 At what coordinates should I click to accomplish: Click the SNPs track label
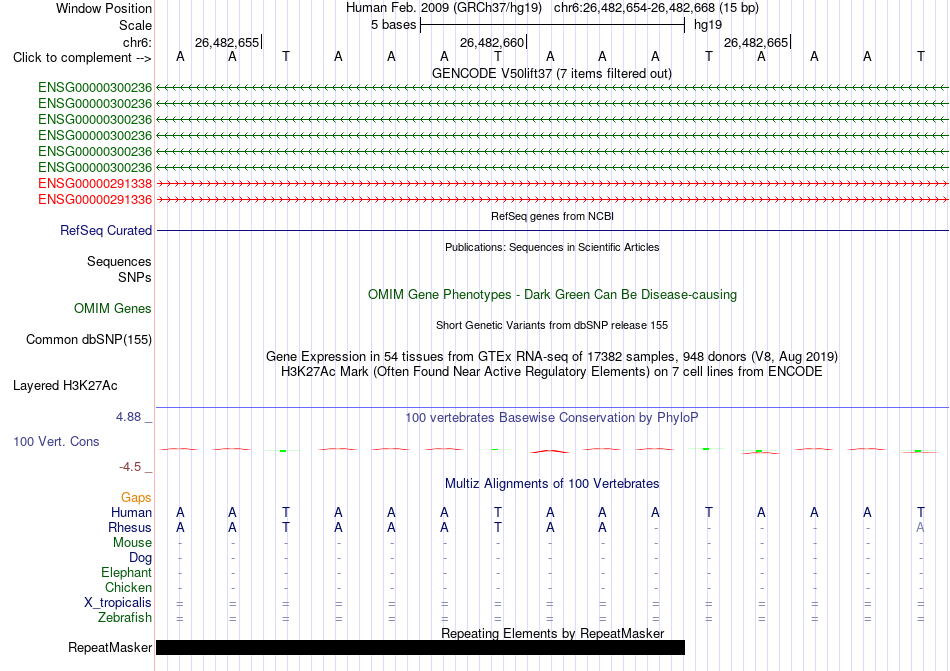tap(135, 277)
